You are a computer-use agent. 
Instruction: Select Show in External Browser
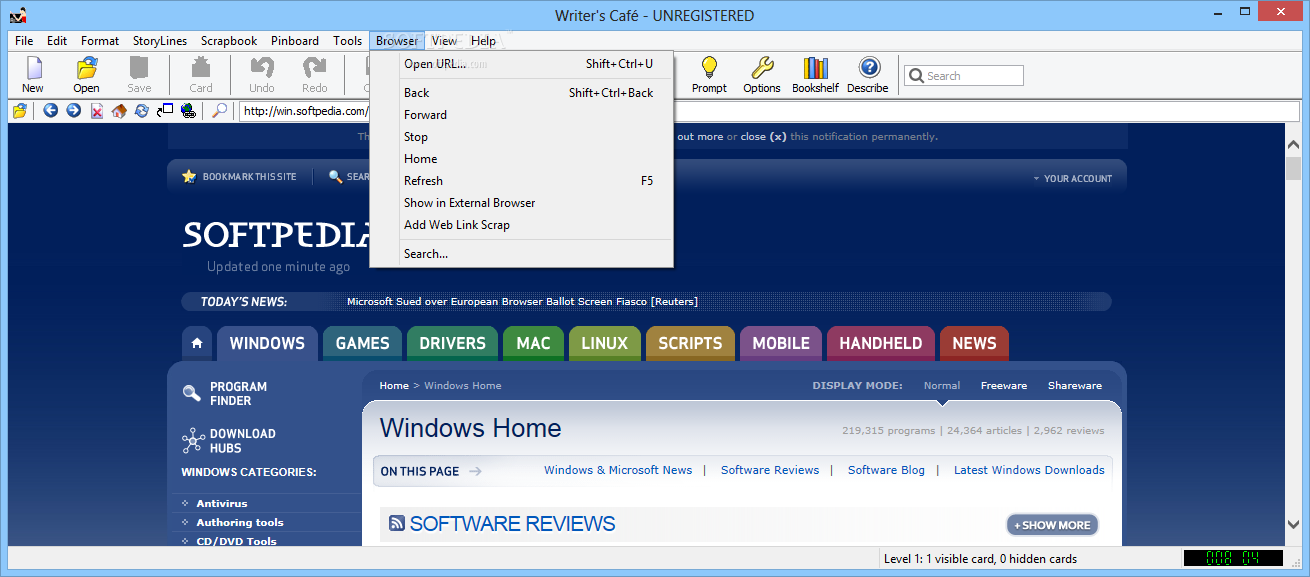point(521,203)
